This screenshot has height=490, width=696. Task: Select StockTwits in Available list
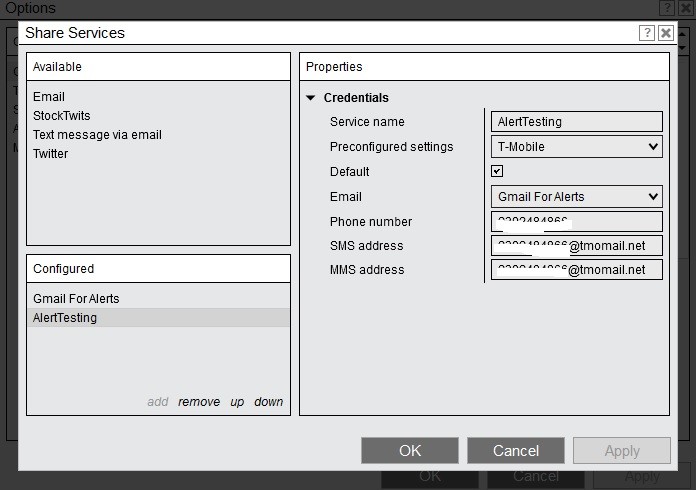click(x=62, y=116)
